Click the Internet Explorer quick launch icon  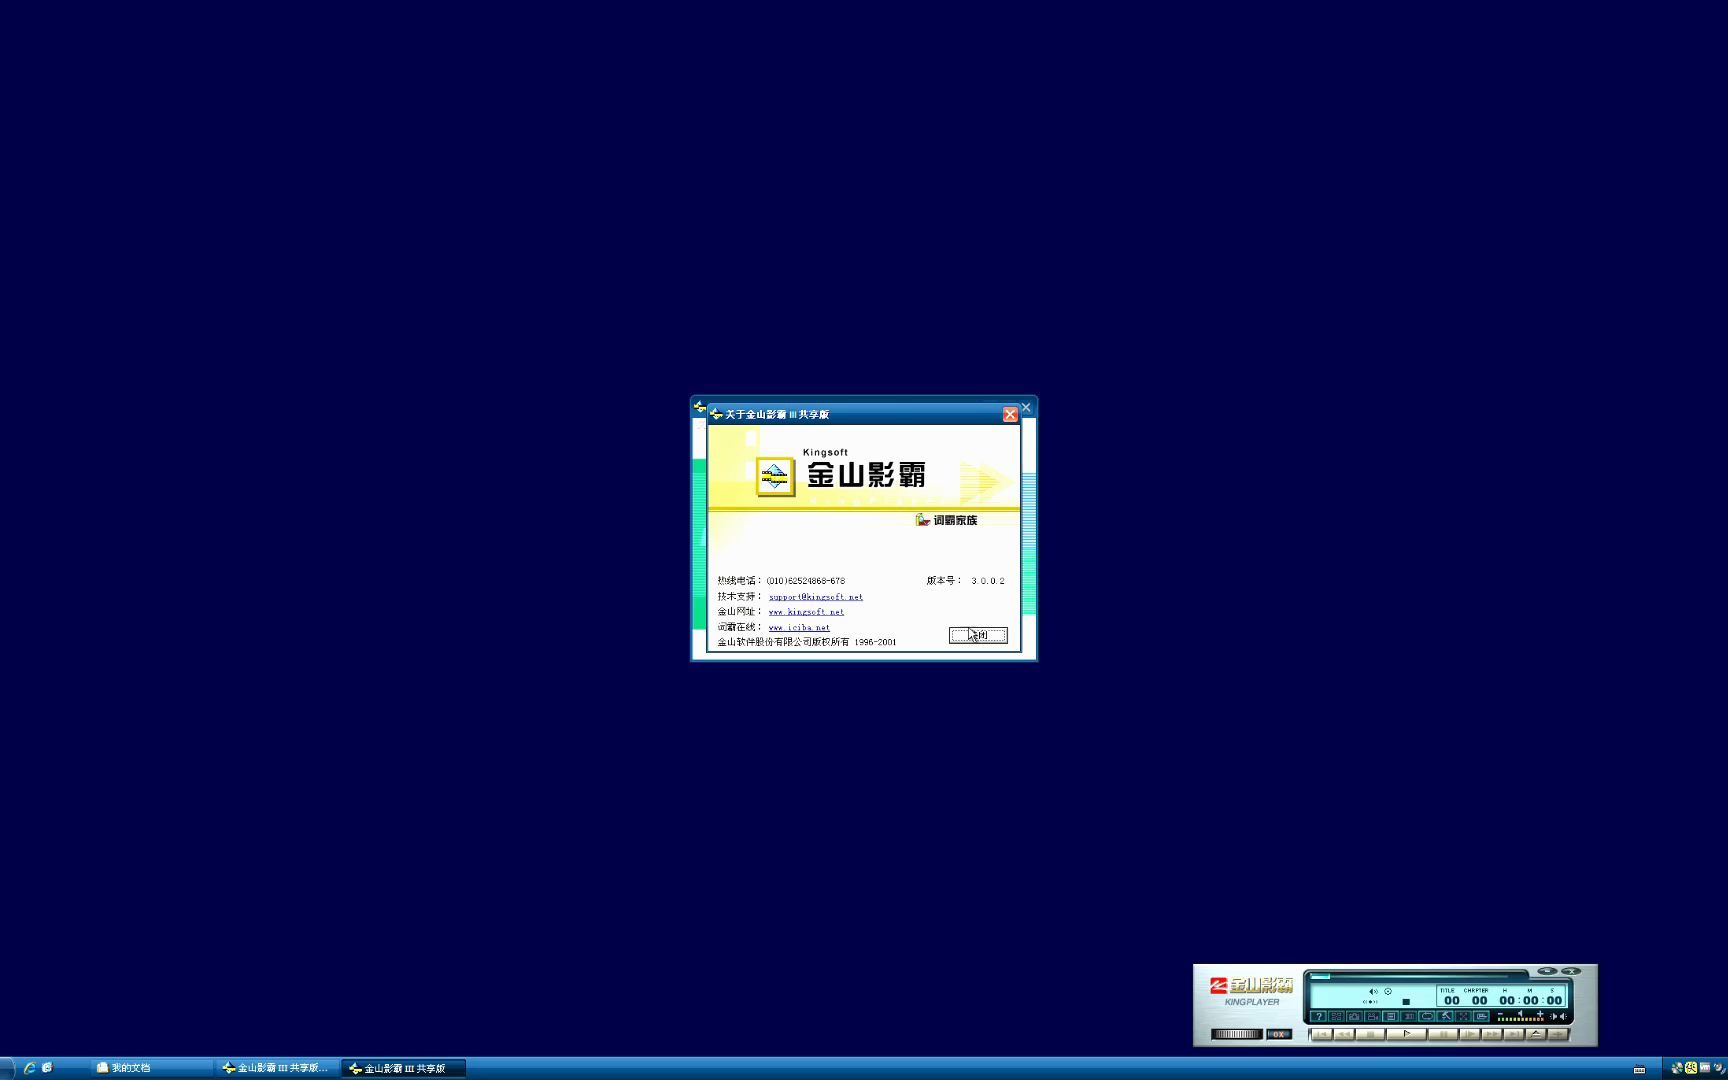pos(30,1068)
